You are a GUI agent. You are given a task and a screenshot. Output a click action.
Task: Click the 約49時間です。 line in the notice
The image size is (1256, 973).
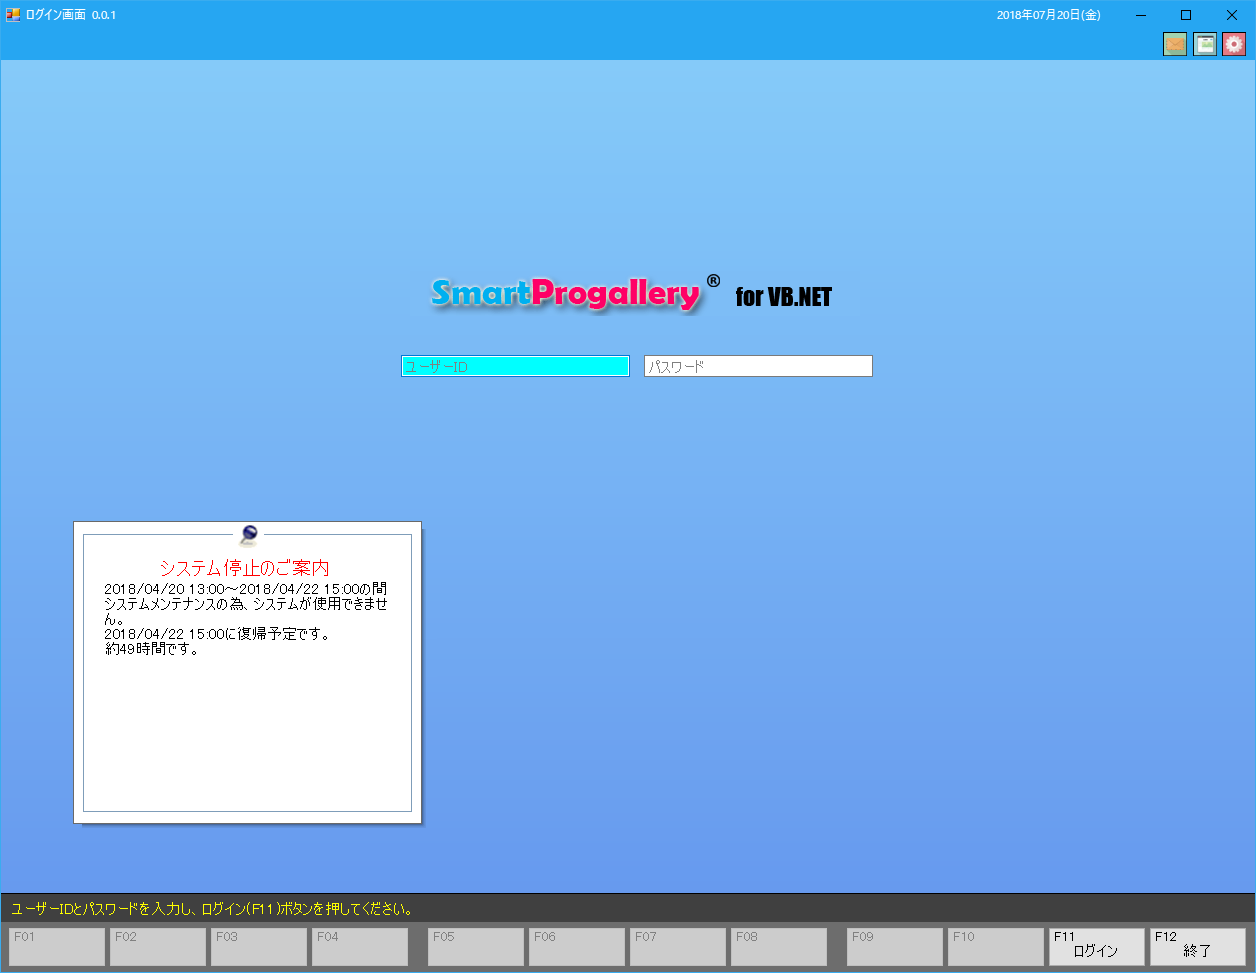click(152, 649)
